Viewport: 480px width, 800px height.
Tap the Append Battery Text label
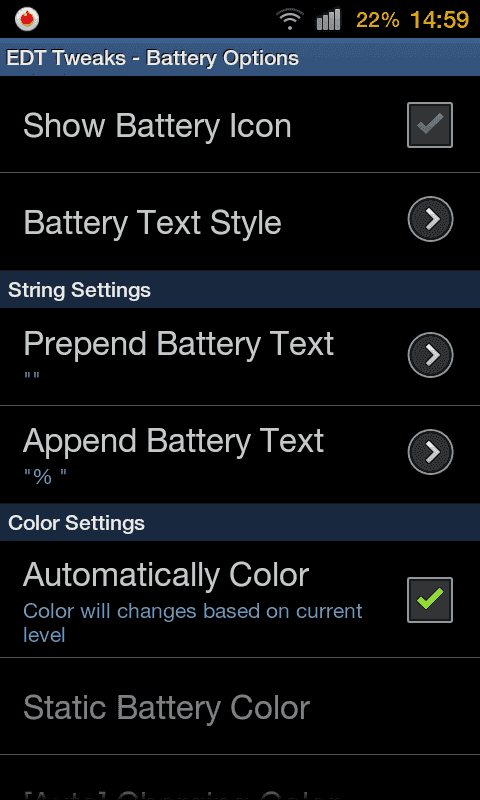tap(173, 441)
